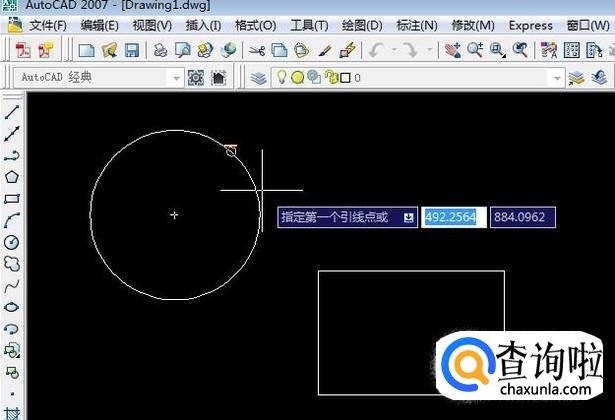Click the Match Properties brush icon

coord(324,50)
